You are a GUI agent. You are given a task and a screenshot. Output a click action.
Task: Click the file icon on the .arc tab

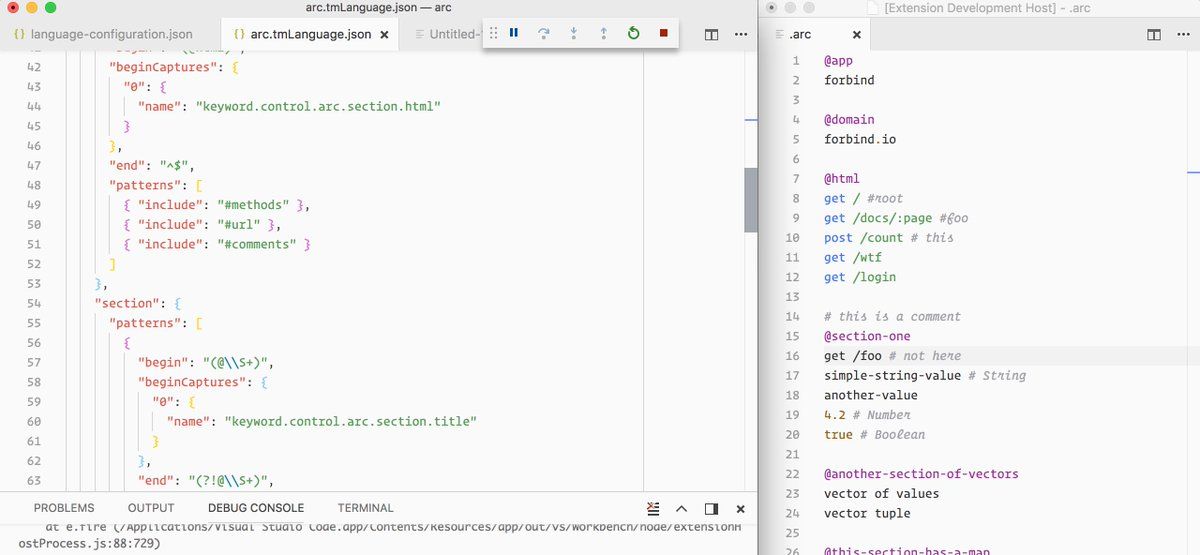781,34
